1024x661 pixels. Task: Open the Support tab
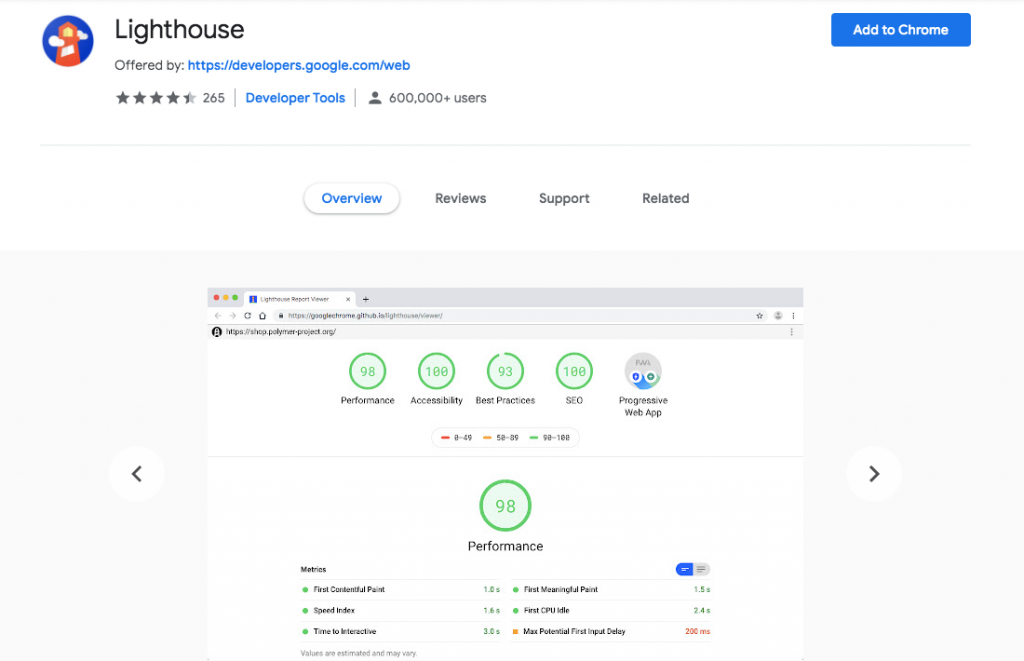[564, 199]
